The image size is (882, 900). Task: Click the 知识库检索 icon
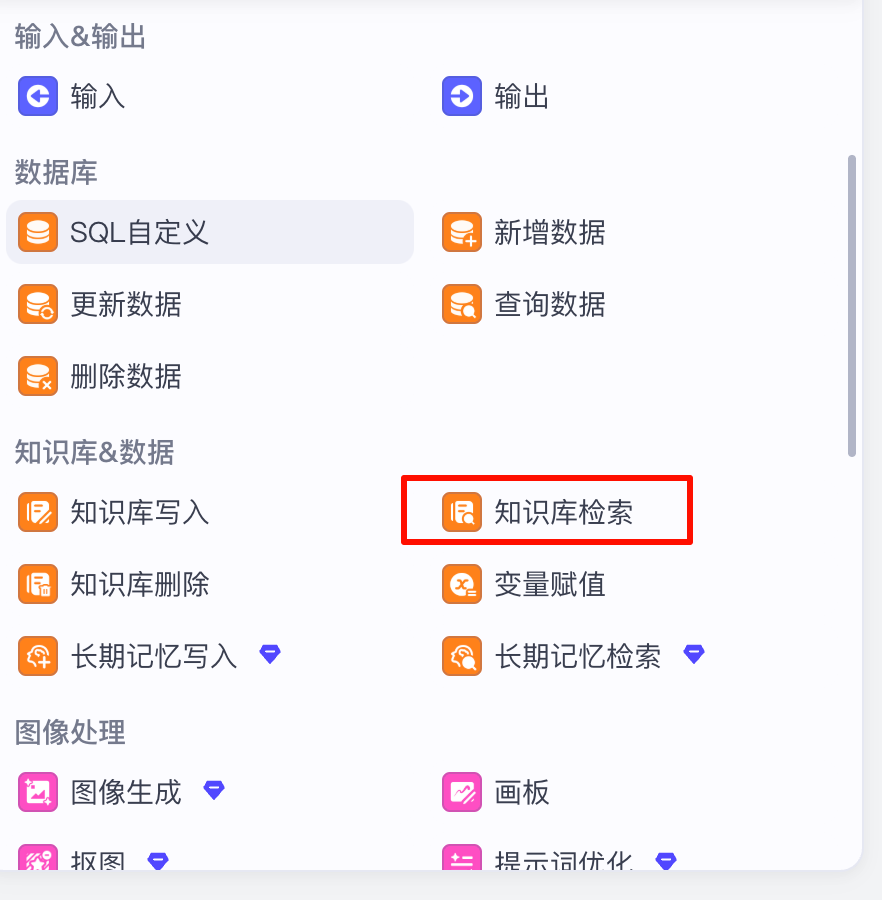point(462,513)
